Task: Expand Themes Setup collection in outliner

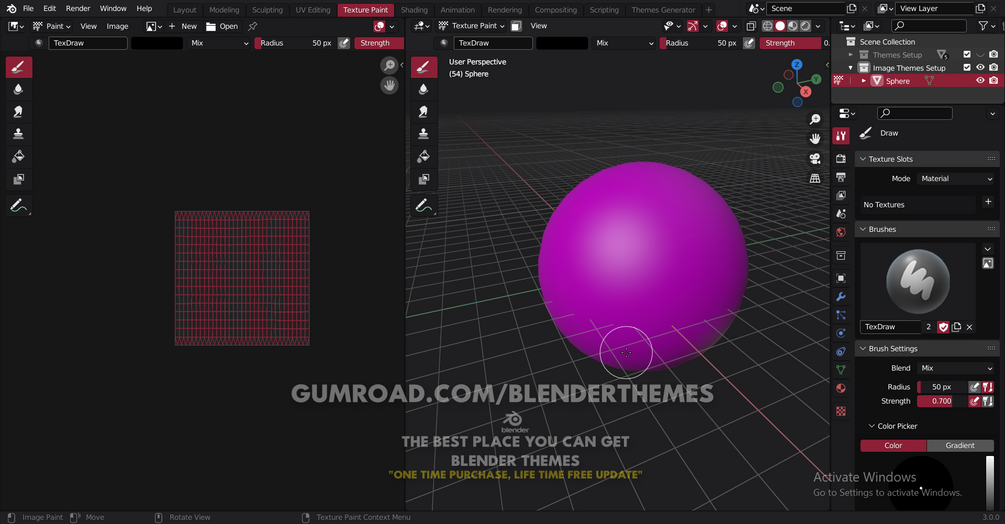Action: point(851,54)
